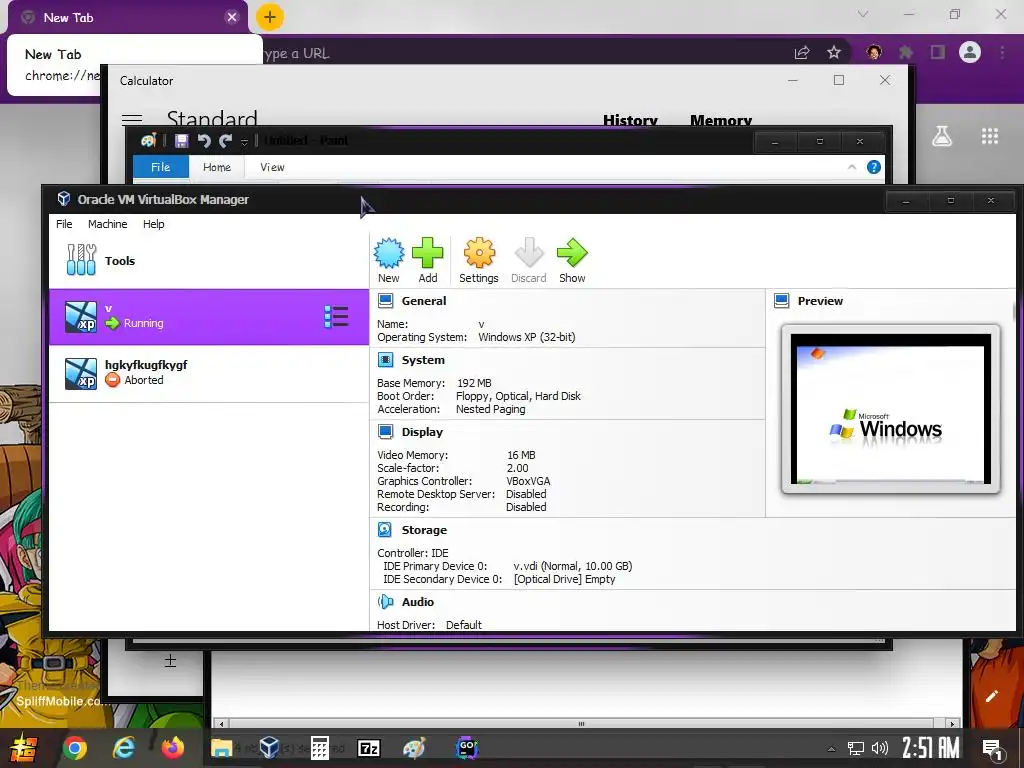Image resolution: width=1024 pixels, height=768 pixels.
Task: Click the Windows XP (32-bit) operating system value
Action: point(526,338)
